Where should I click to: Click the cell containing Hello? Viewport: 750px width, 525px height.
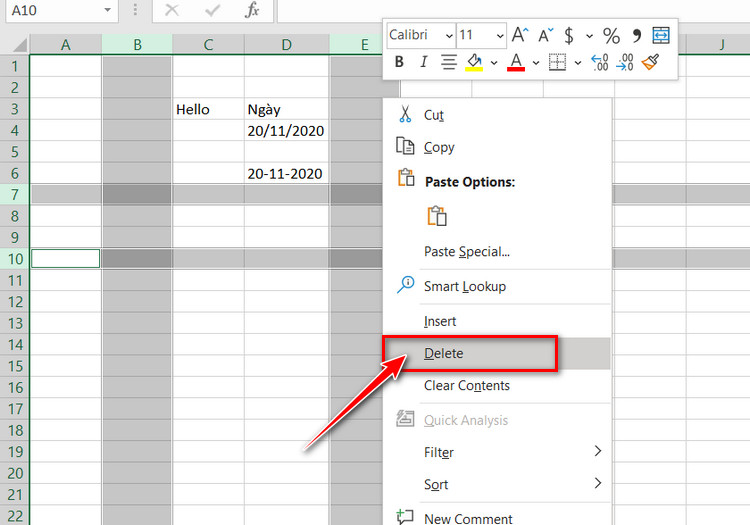point(208,109)
